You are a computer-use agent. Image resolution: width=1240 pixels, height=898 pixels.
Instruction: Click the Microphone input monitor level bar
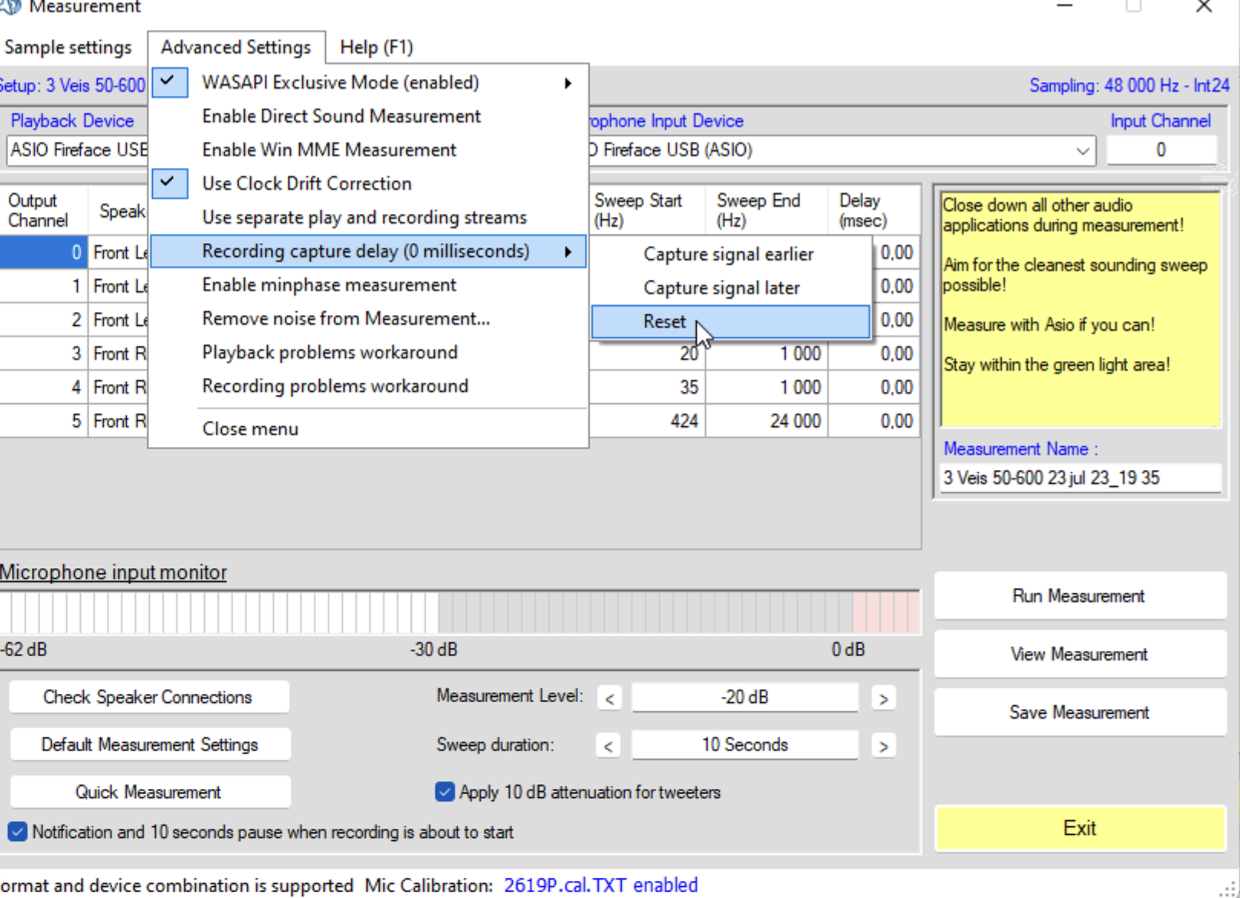click(460, 613)
